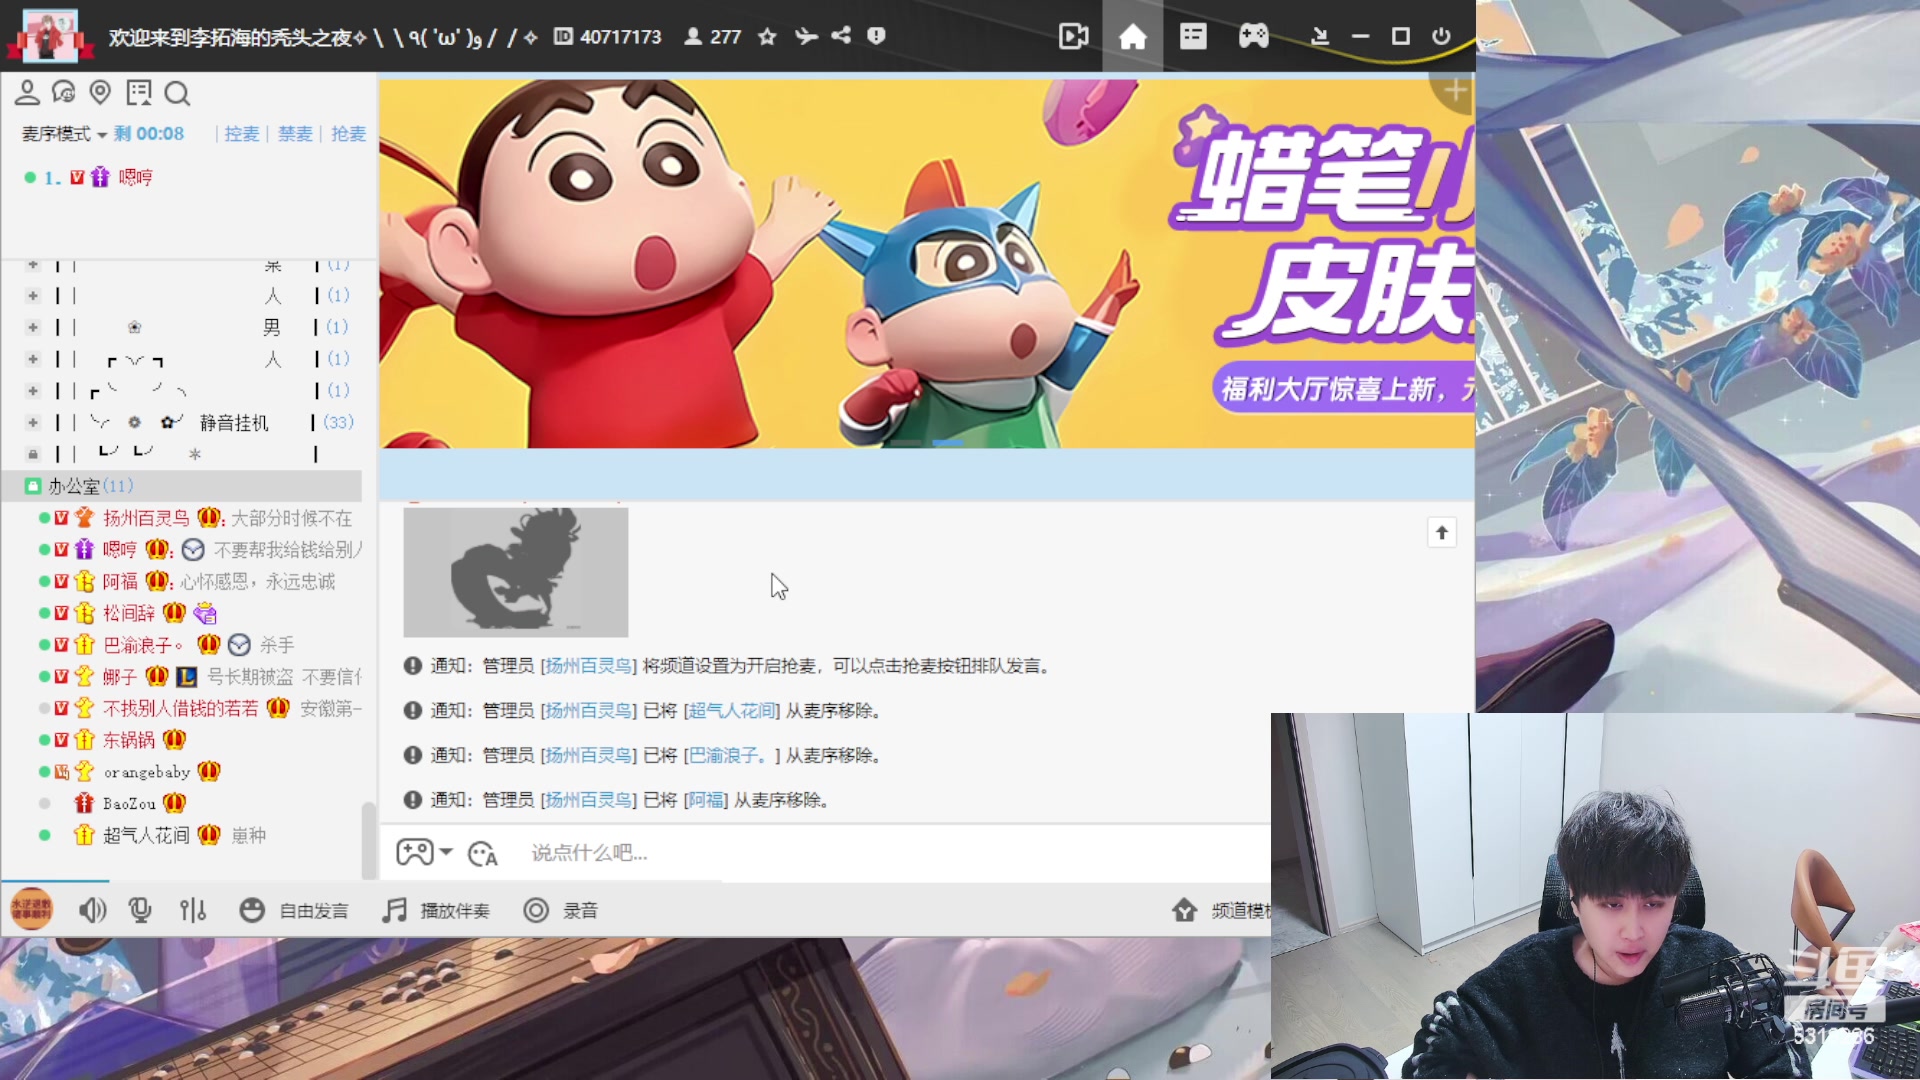Click the scroll-to-top arrow button in chat
Image resolution: width=1920 pixels, height=1080 pixels.
(x=1442, y=532)
